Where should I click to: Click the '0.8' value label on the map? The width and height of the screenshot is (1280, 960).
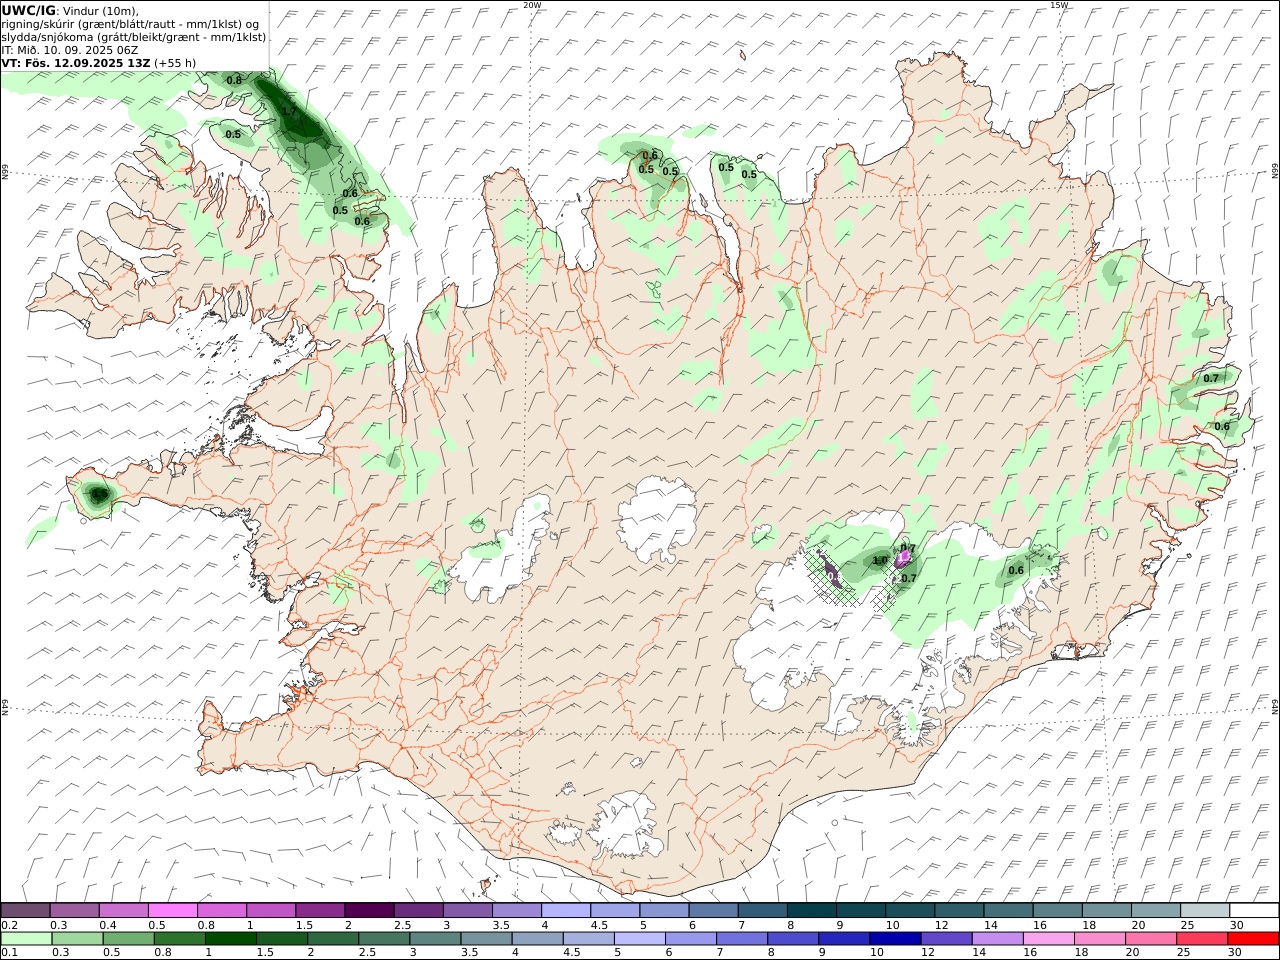tap(235, 80)
